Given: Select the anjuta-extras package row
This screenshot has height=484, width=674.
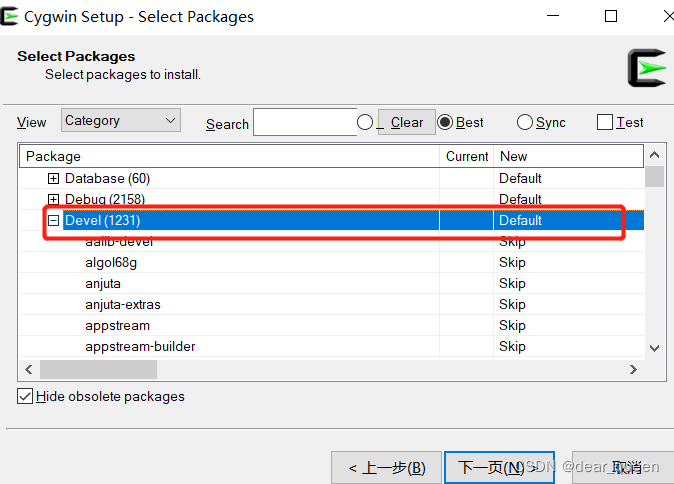Looking at the screenshot, I should (123, 304).
